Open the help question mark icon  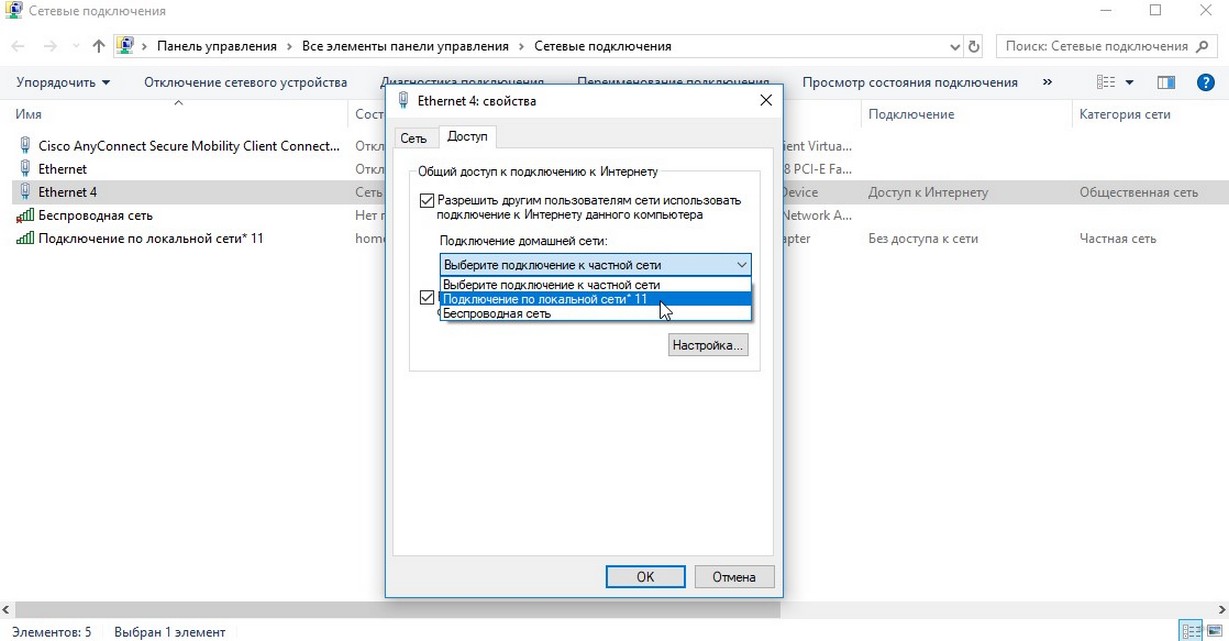tap(1205, 83)
